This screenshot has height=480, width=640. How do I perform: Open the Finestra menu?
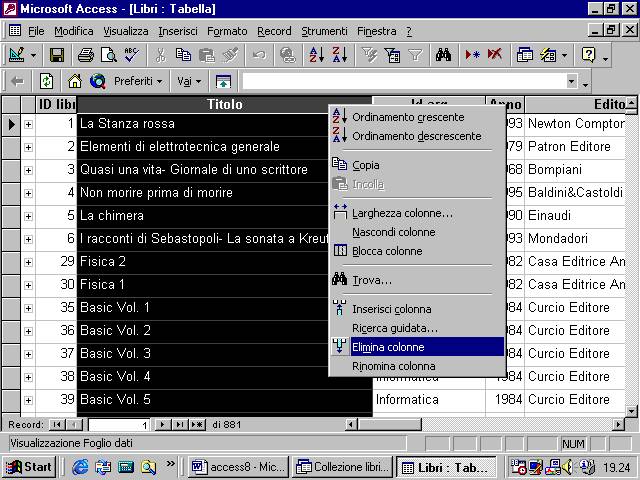377,31
